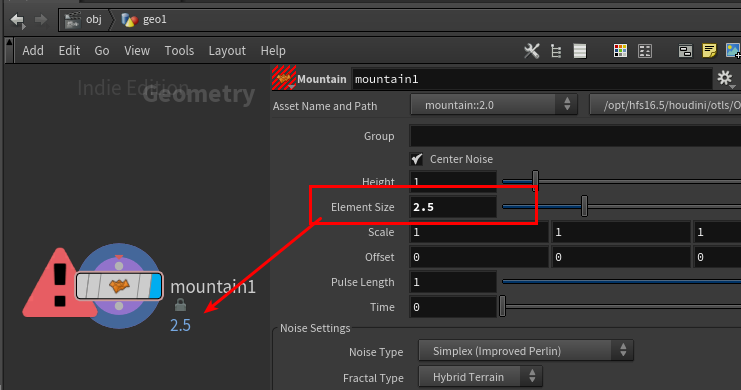Select the obj path segment
Screen dimensions: 741x390
pyautogui.click(x=84, y=20)
